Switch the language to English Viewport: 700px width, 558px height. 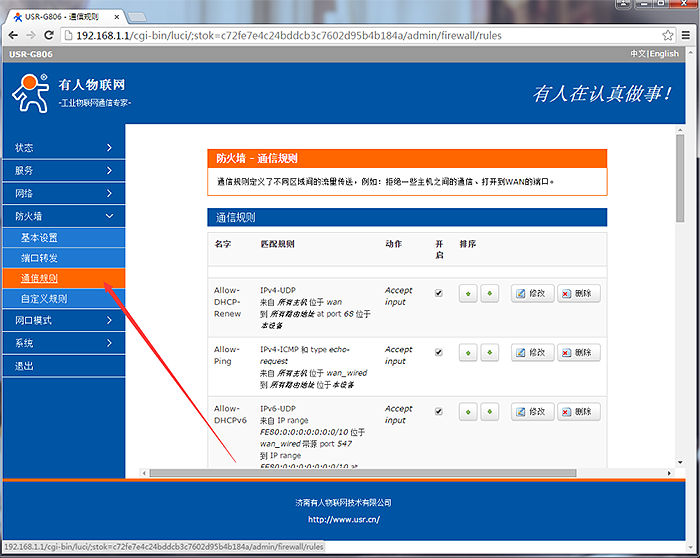pyautogui.click(x=664, y=54)
